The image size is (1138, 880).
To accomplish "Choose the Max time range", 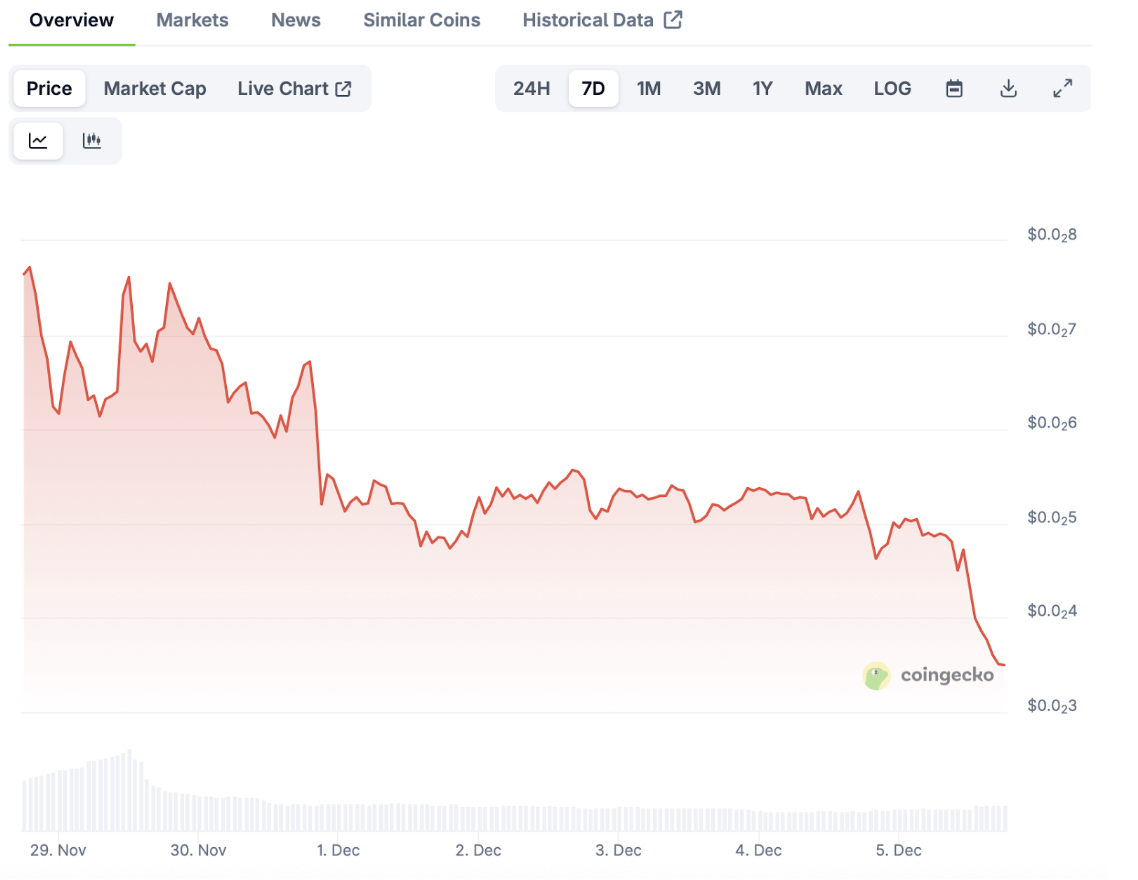I will click(823, 89).
